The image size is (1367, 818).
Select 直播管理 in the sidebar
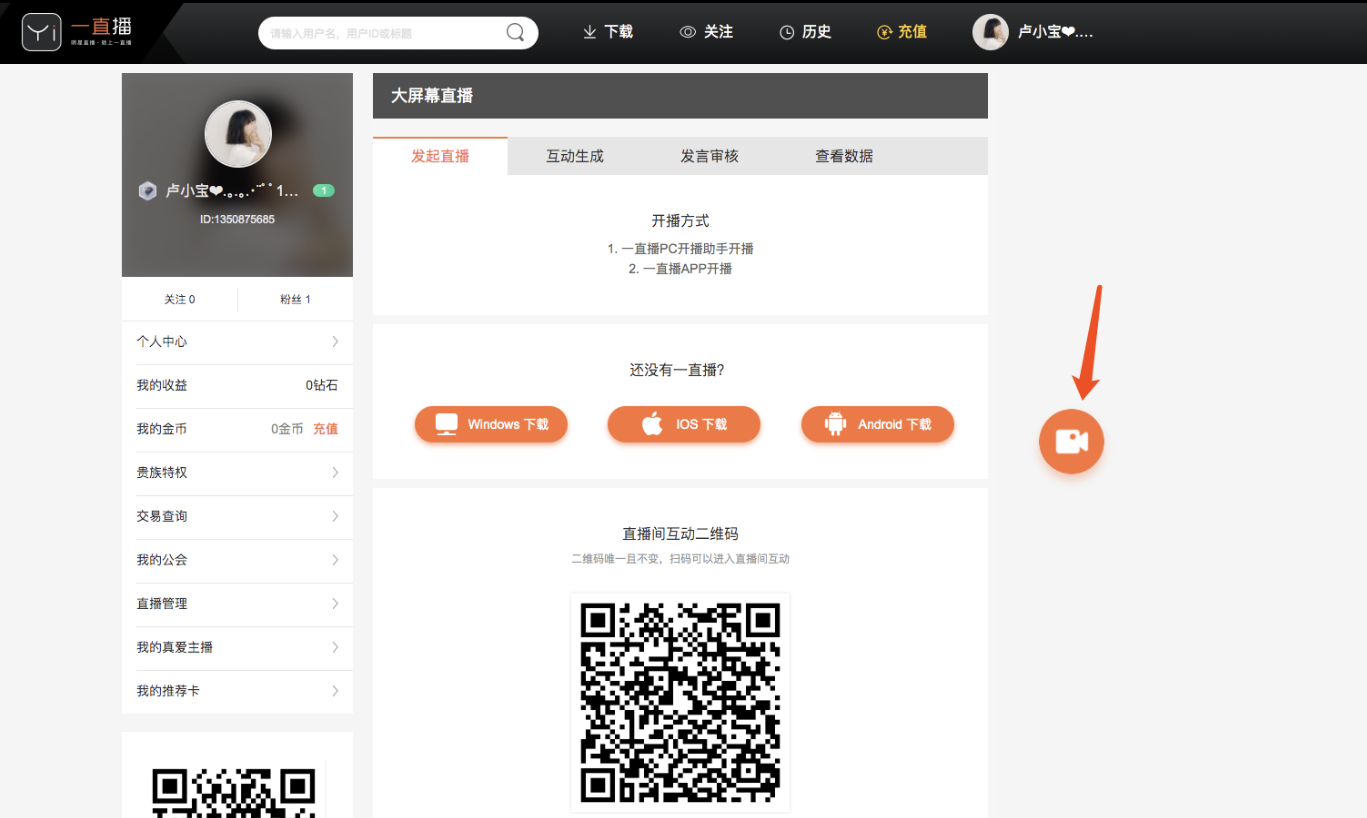pyautogui.click(x=237, y=604)
